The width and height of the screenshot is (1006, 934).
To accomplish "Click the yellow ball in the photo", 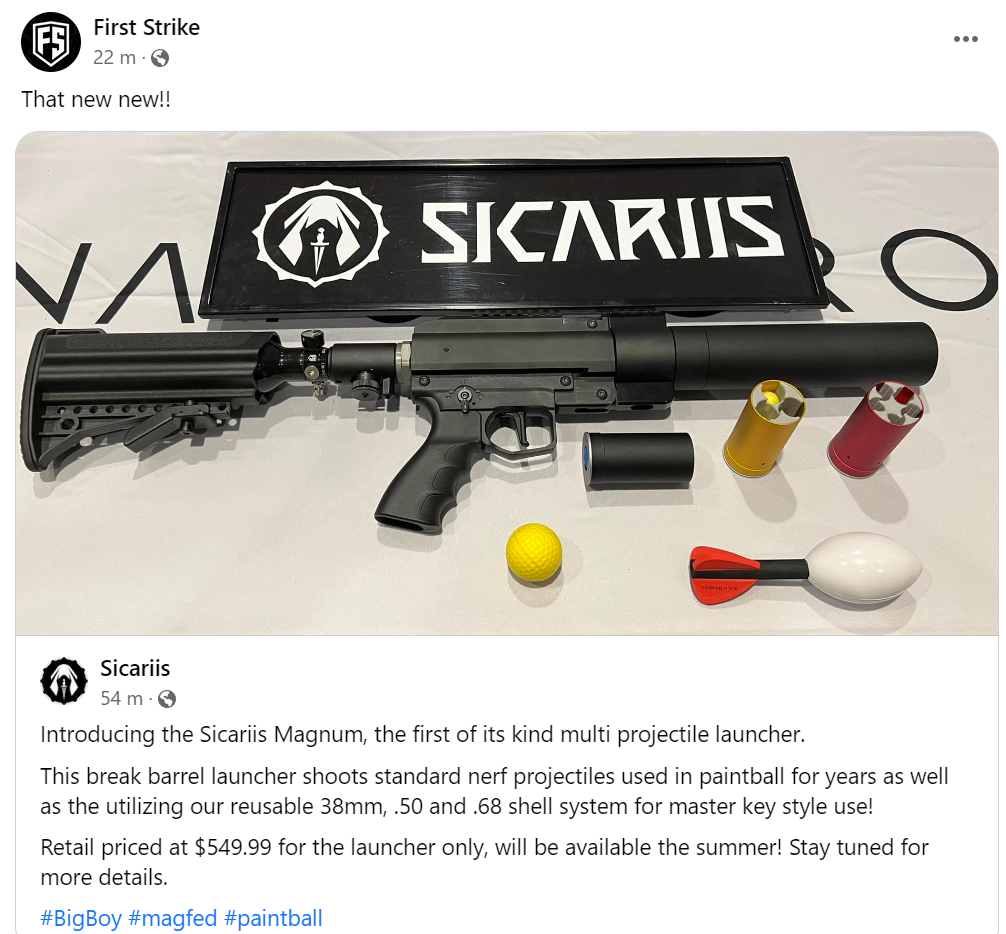I will tap(534, 553).
